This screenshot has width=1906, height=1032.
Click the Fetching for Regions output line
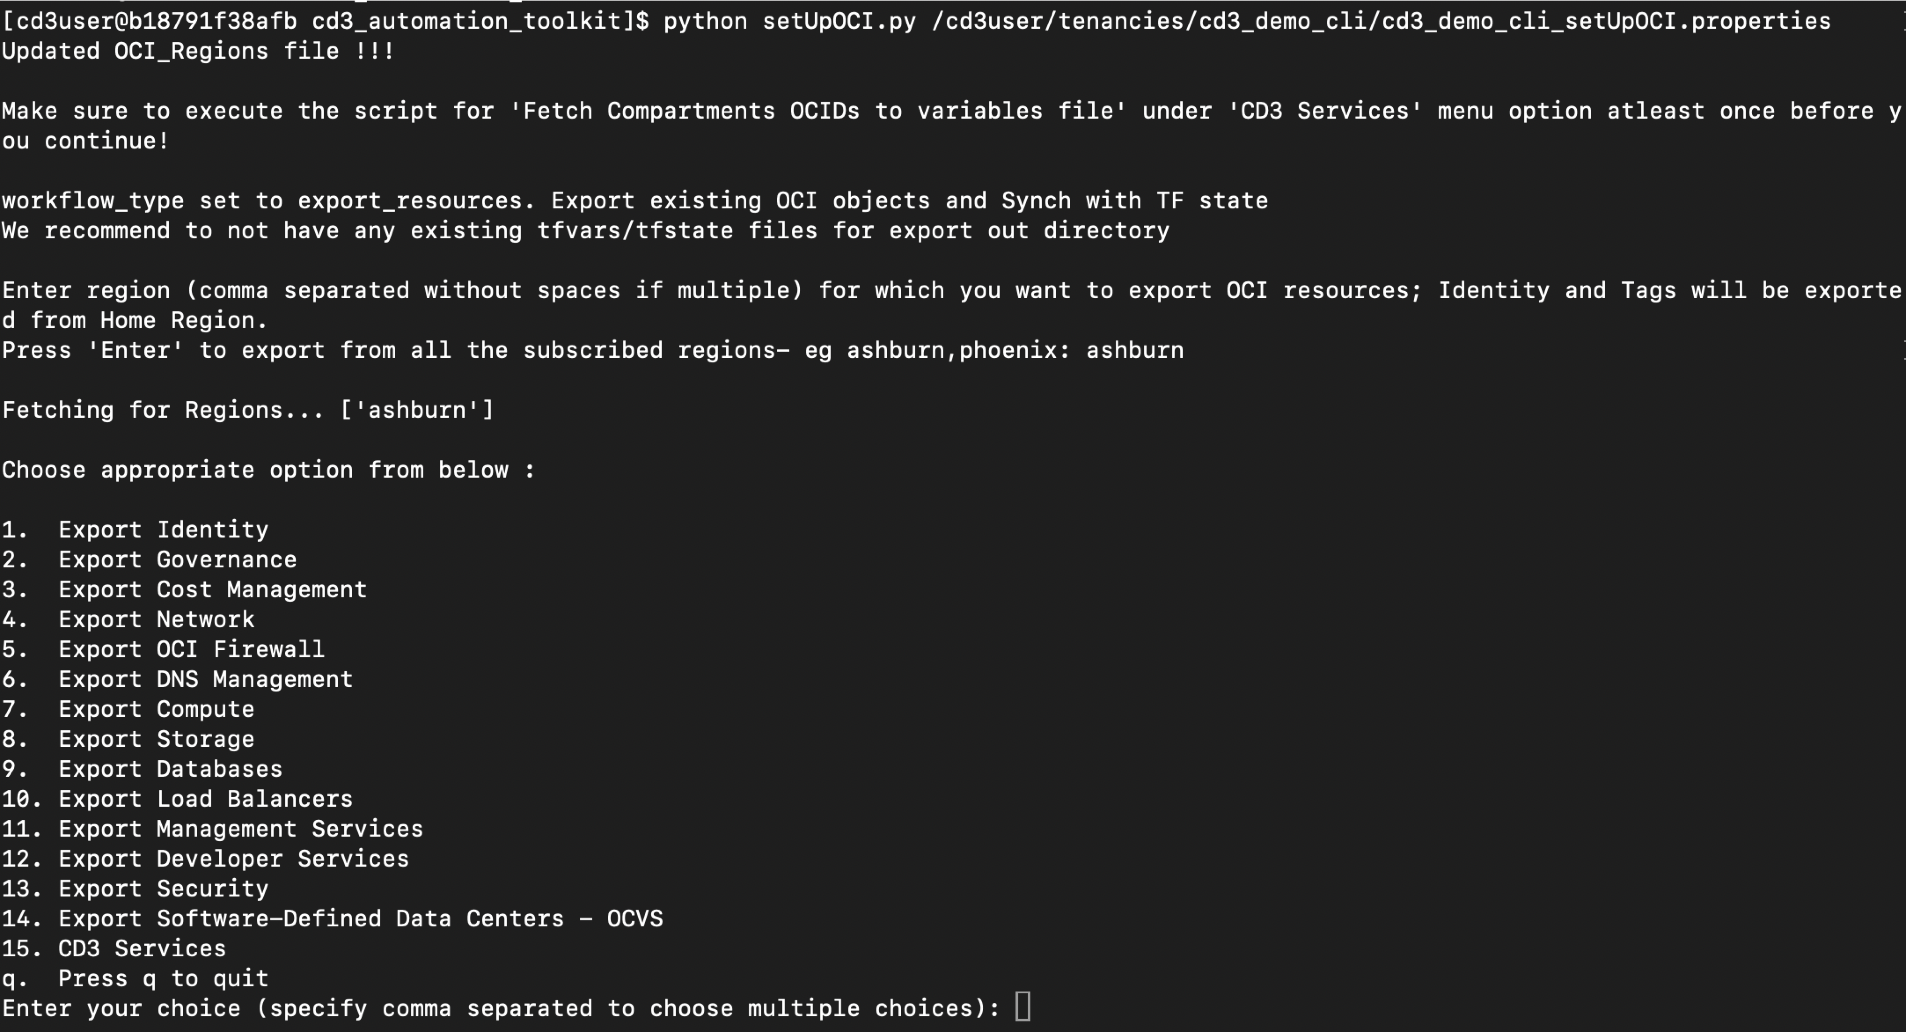pos(248,411)
